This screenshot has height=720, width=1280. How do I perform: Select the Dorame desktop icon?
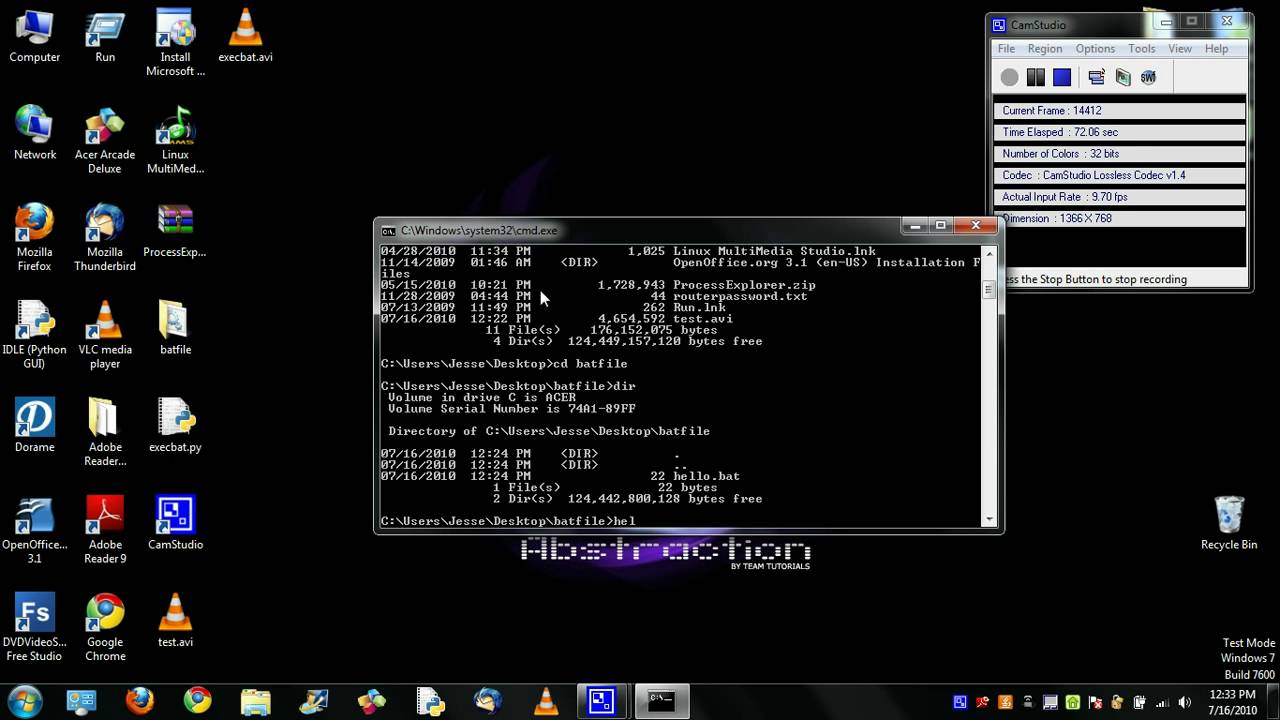[35, 425]
